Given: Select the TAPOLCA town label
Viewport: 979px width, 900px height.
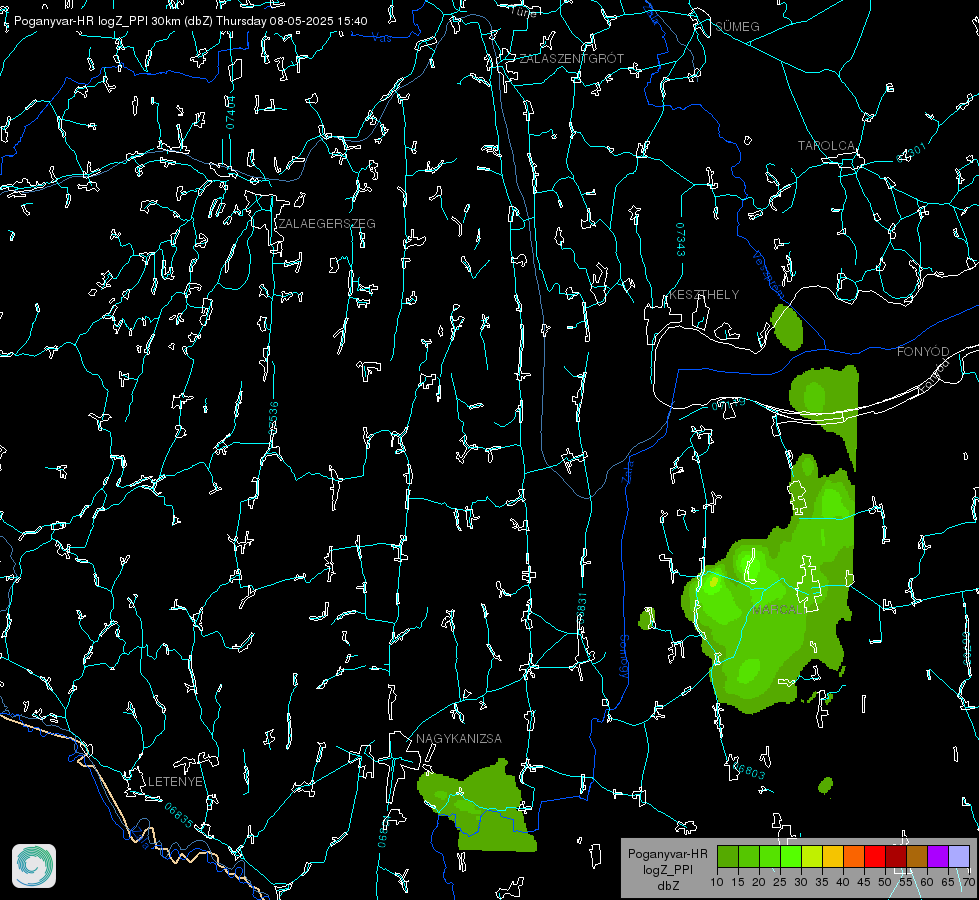Looking at the screenshot, I should [826, 146].
